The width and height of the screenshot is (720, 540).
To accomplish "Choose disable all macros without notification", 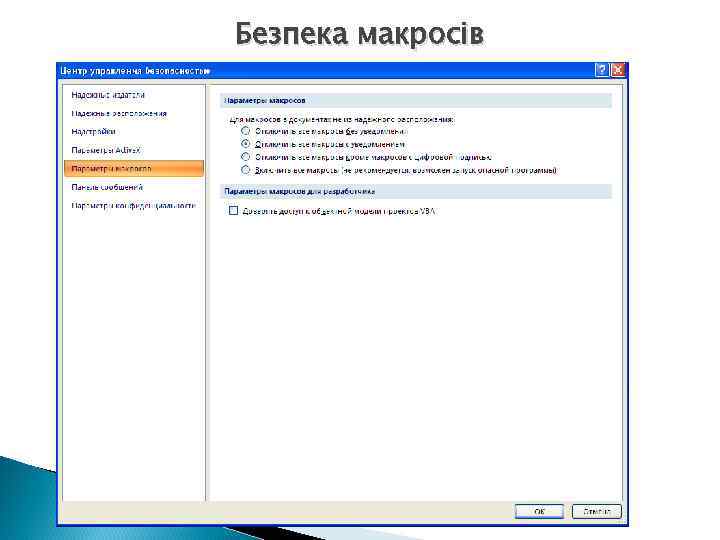I will pos(246,131).
